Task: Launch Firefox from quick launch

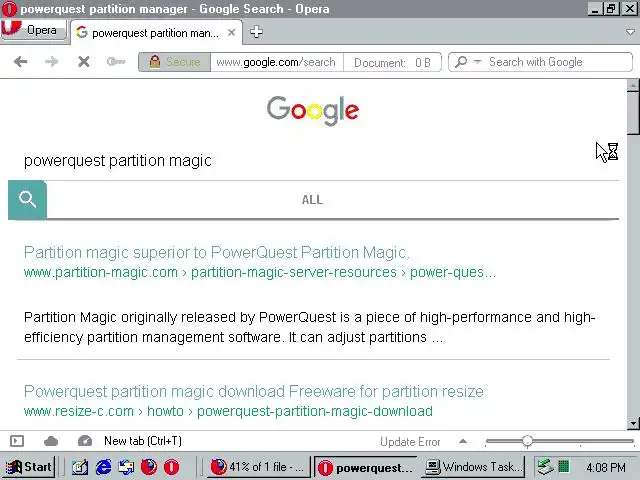Action: [x=149, y=467]
